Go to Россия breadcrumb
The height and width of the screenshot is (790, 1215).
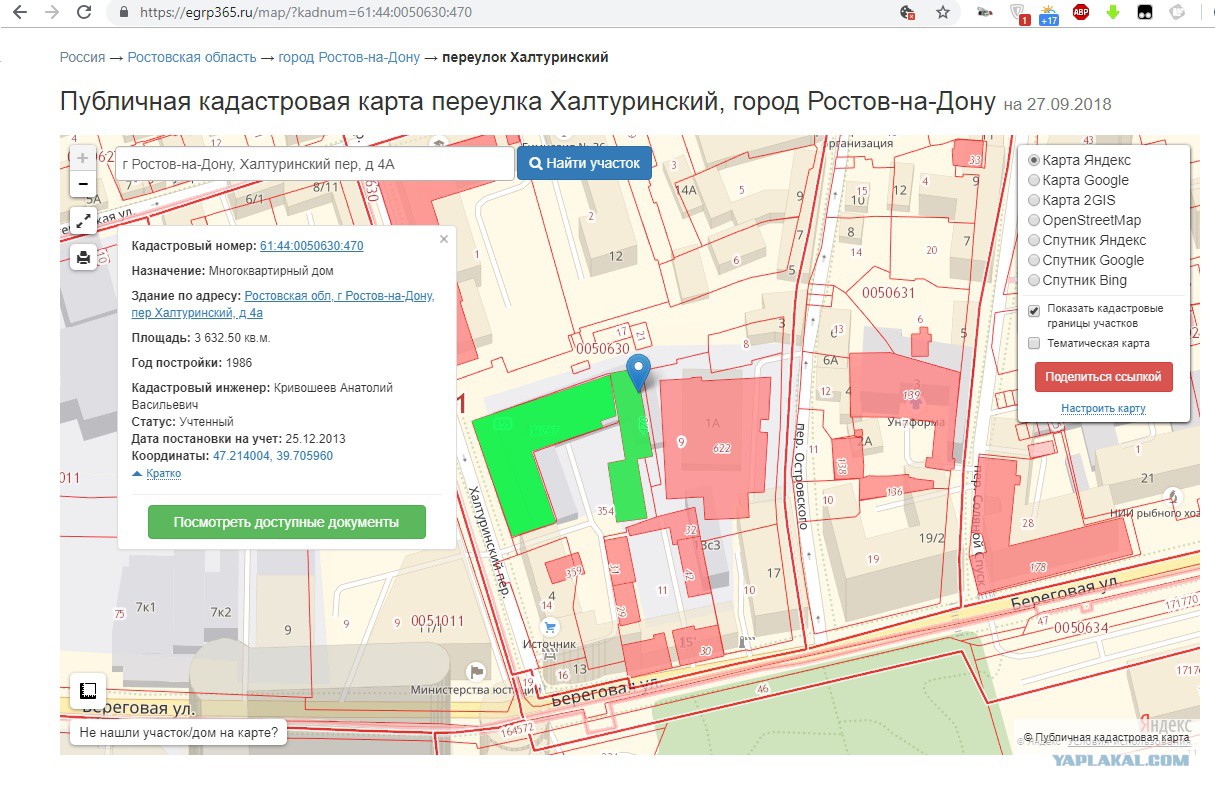tap(82, 57)
